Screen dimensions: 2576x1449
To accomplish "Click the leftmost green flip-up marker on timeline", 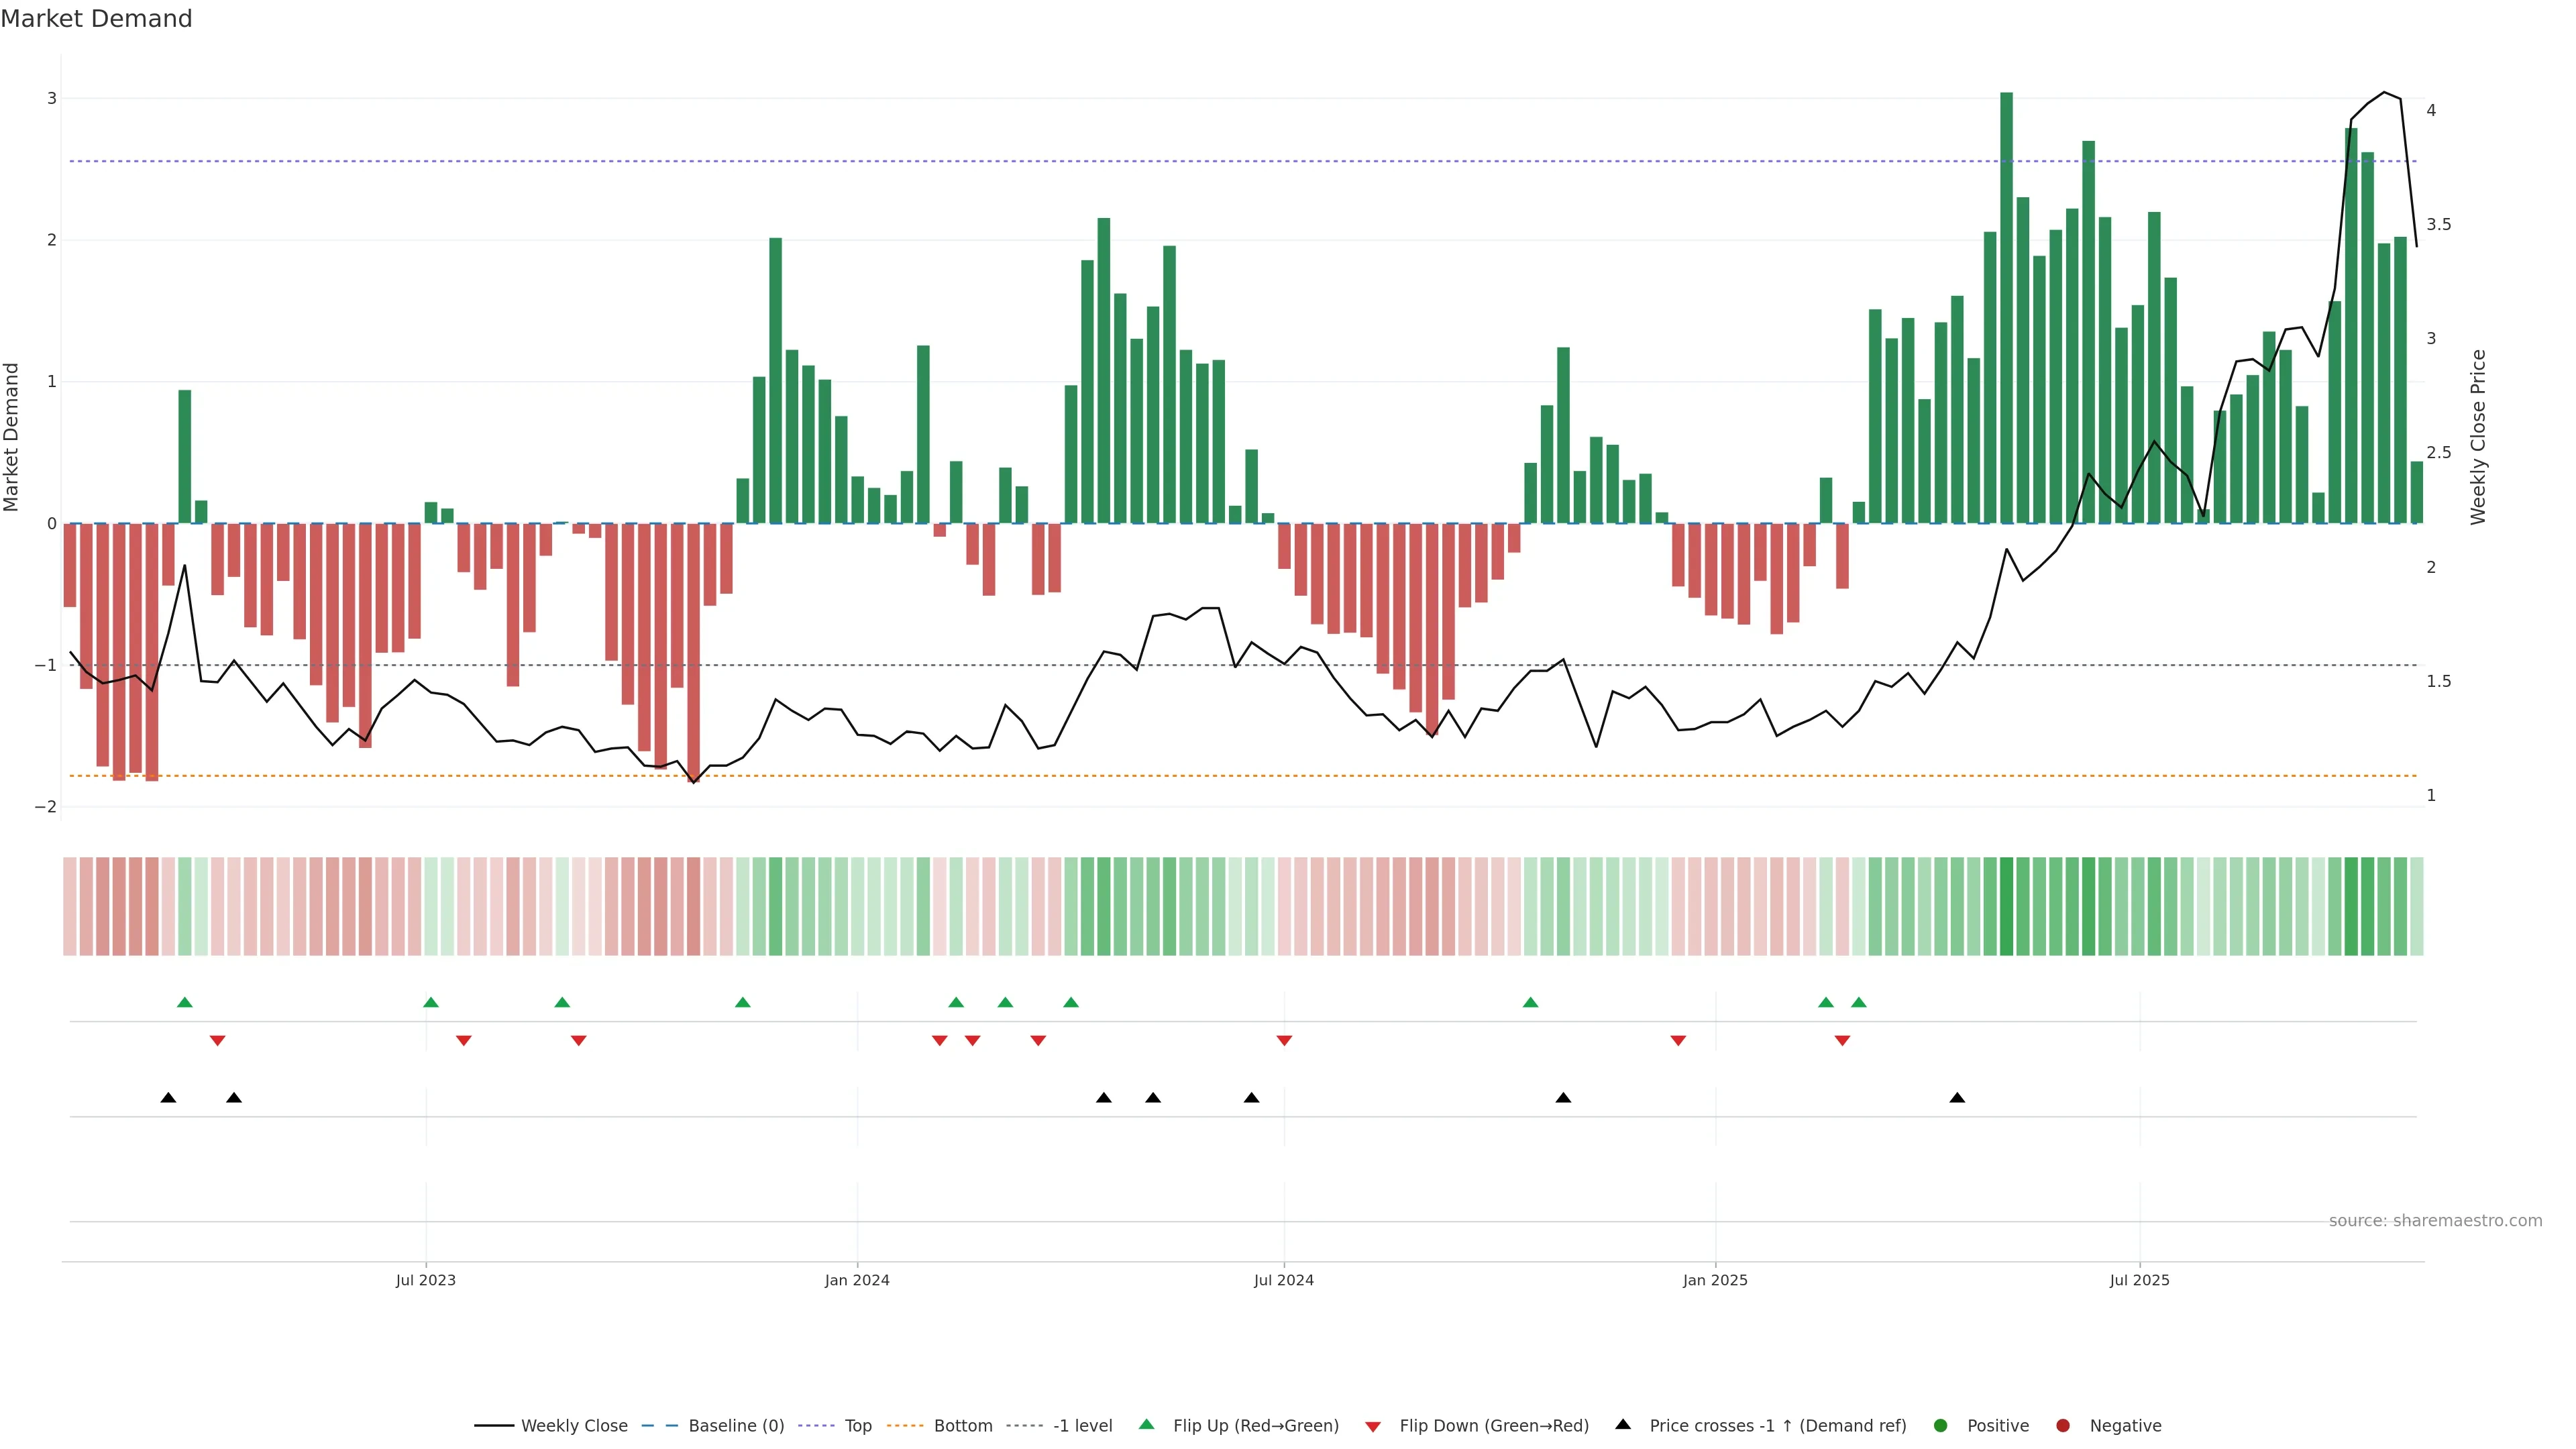I will coord(184,1002).
